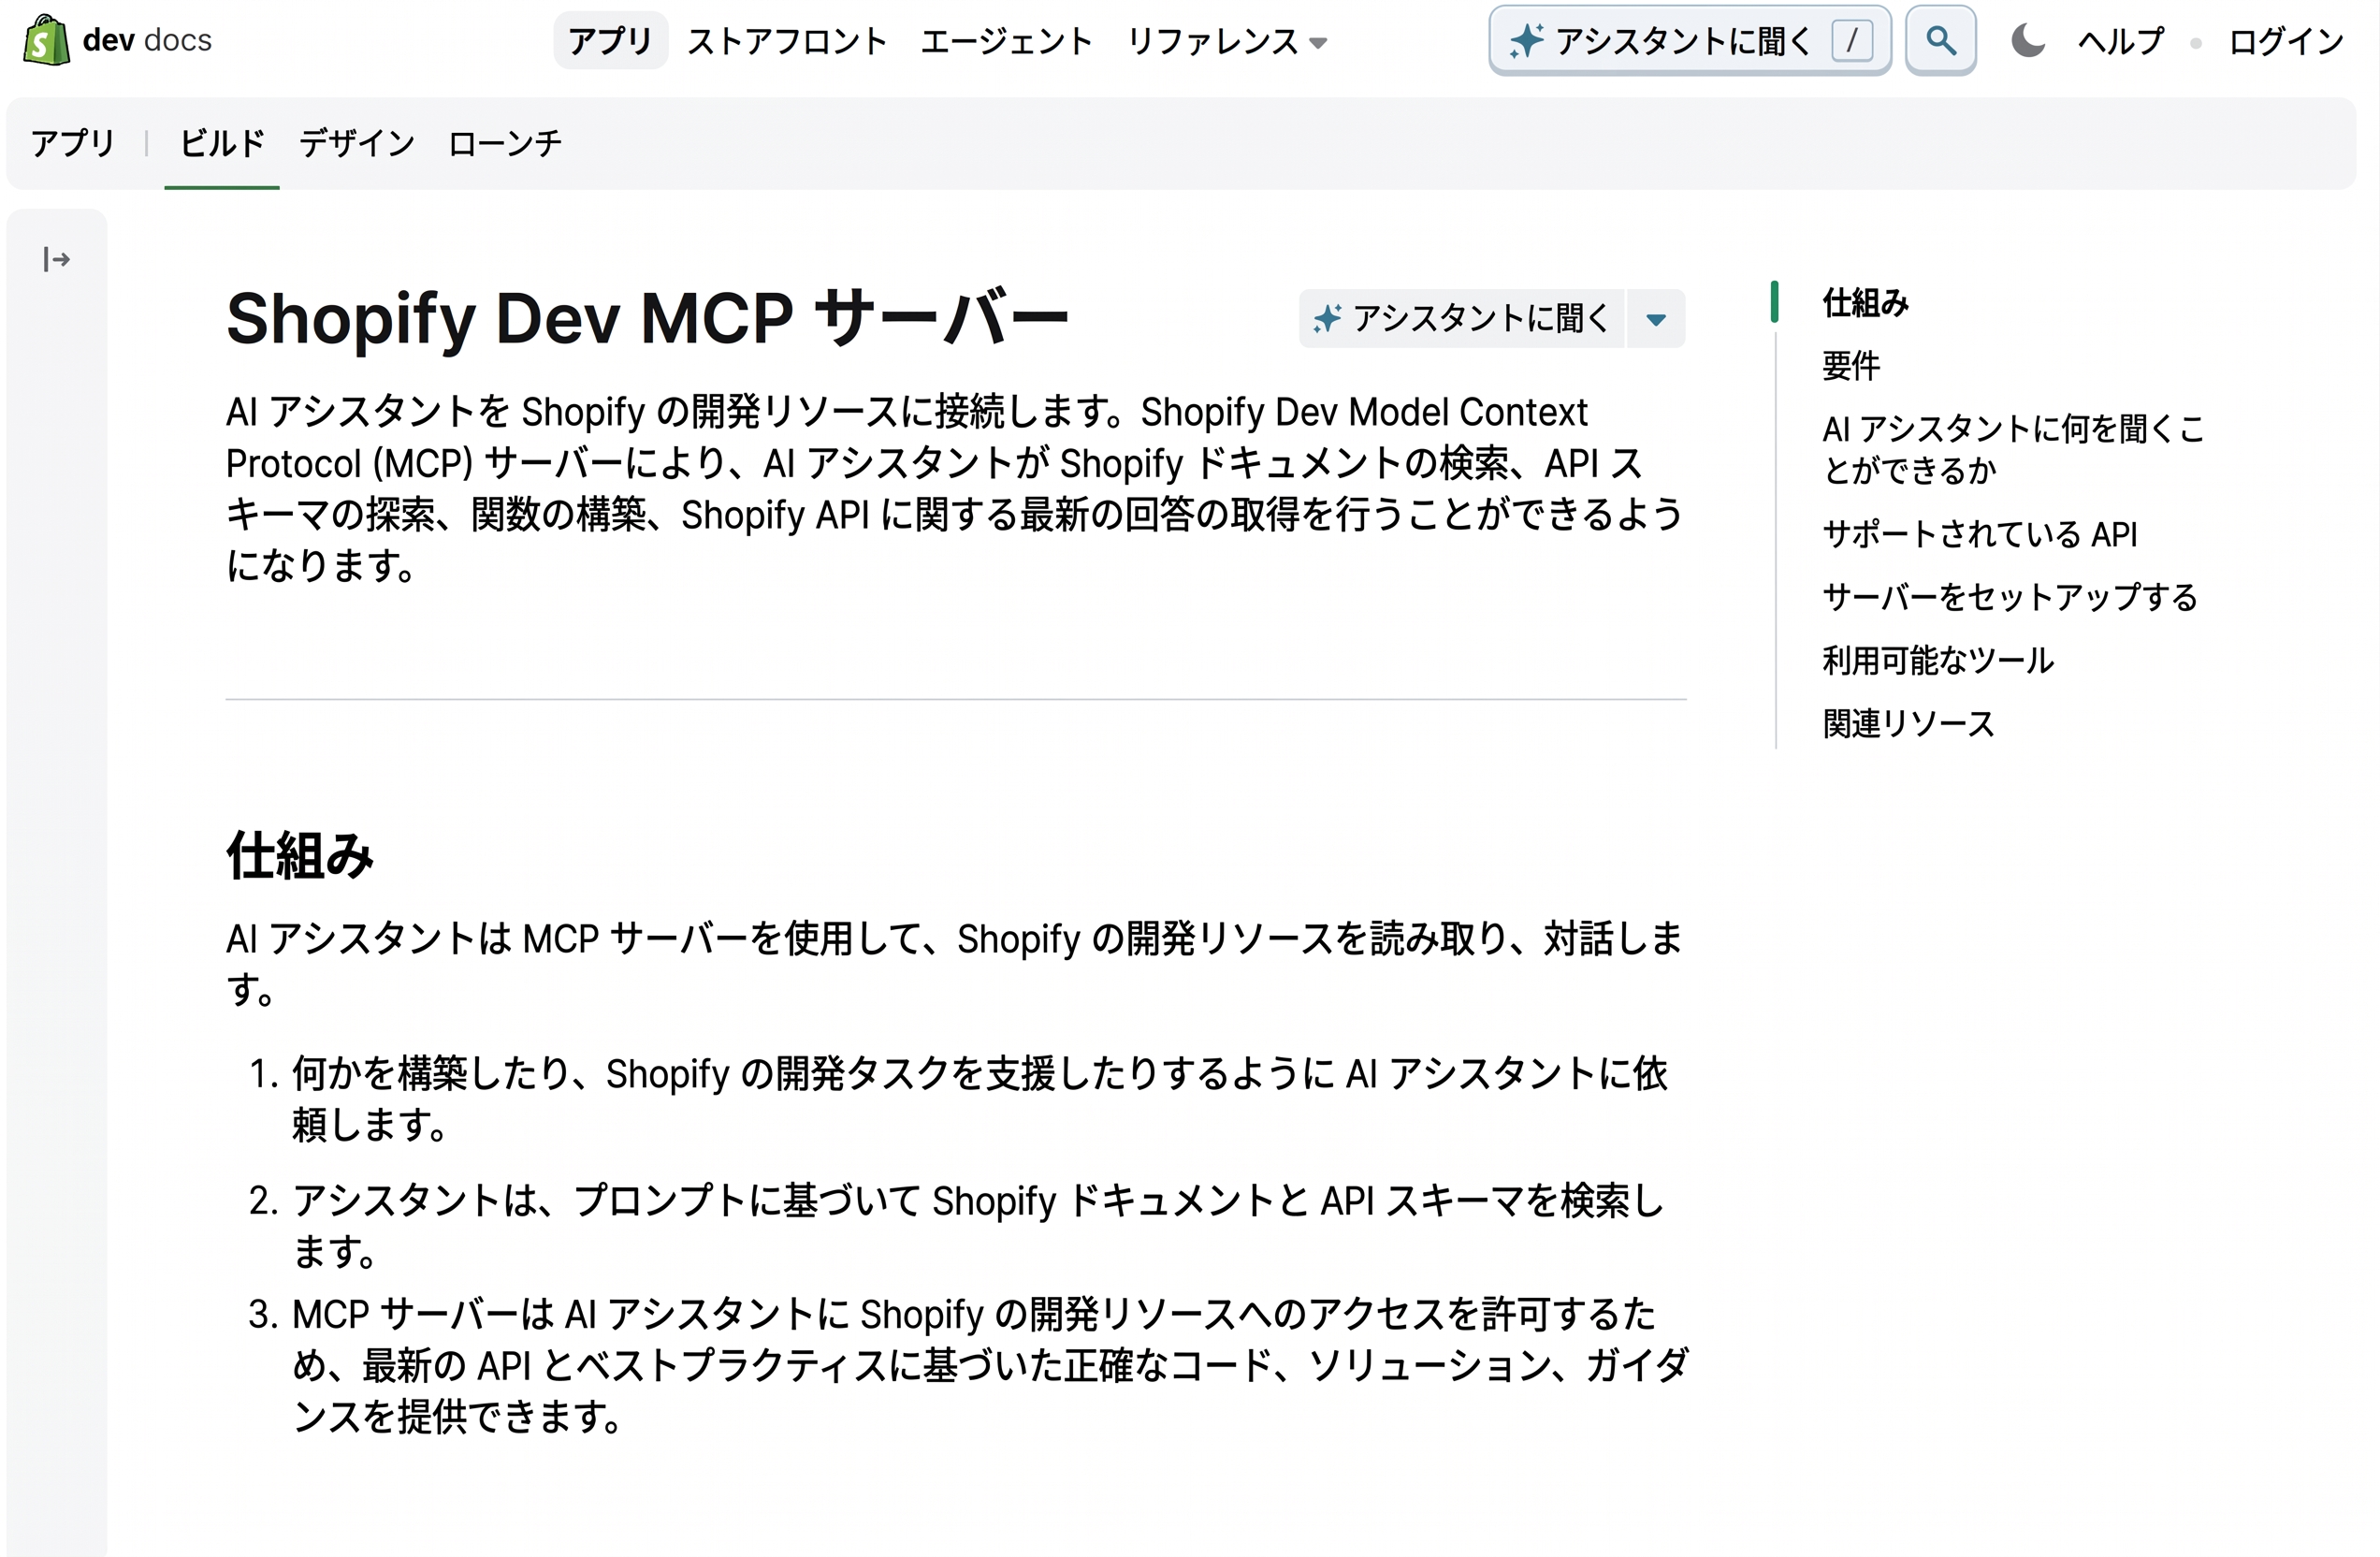The width and height of the screenshot is (2380, 1557).
Task: Click the 仕組み section heading
Action: click(300, 856)
